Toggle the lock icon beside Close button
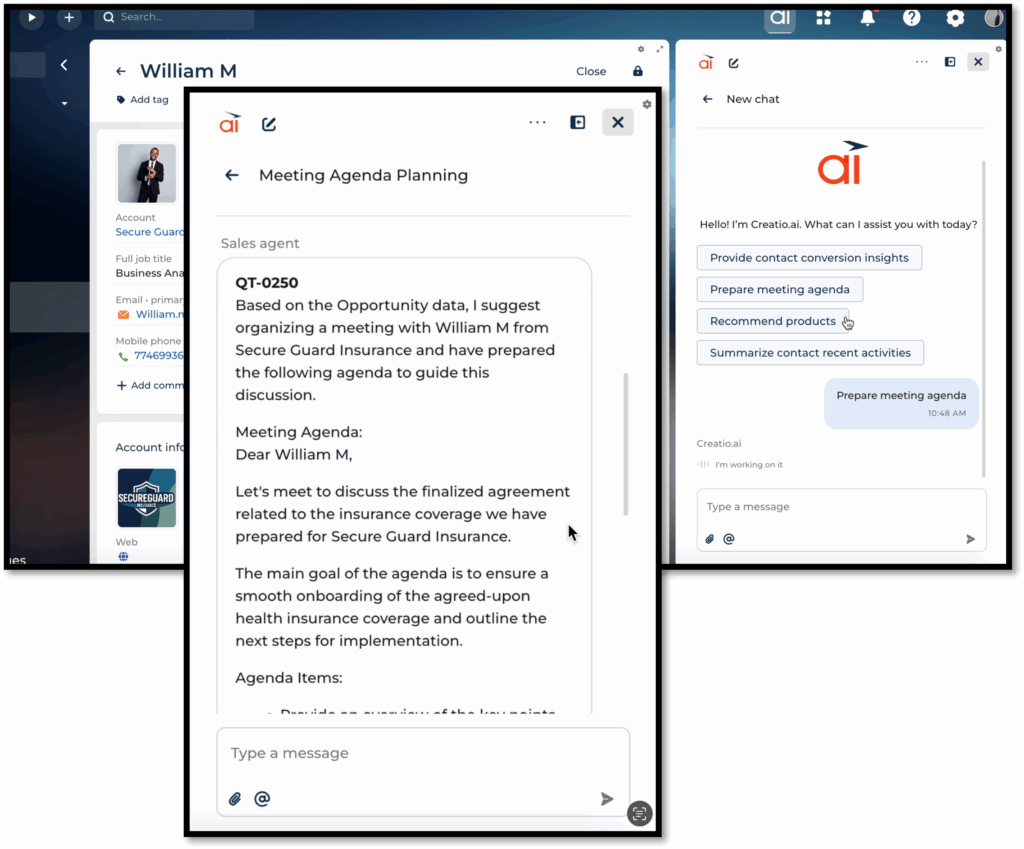This screenshot has height=849, width=1024. tap(638, 71)
